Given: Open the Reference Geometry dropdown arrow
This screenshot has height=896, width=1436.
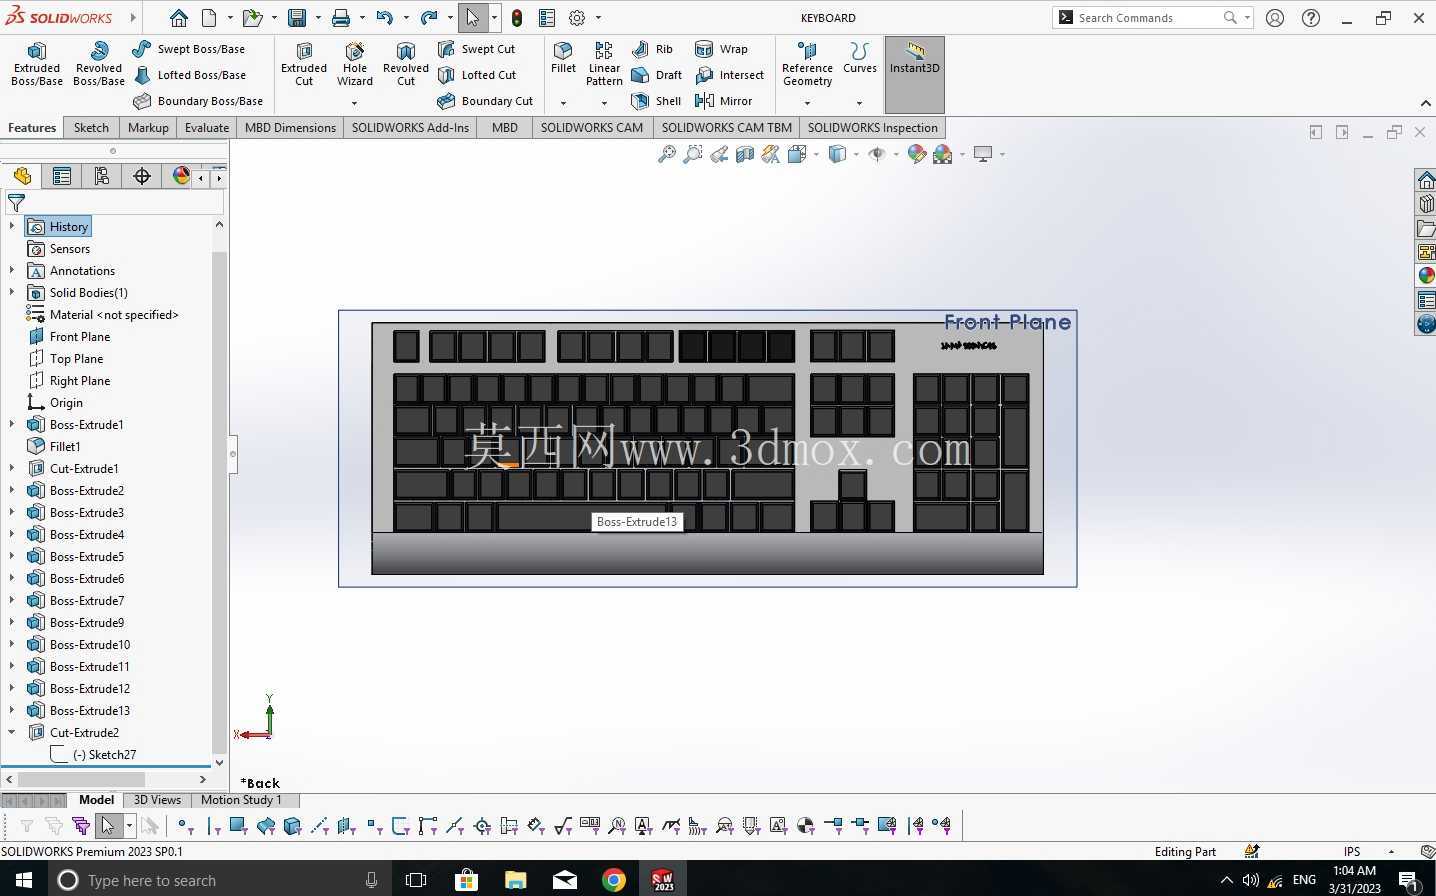Looking at the screenshot, I should (x=807, y=103).
